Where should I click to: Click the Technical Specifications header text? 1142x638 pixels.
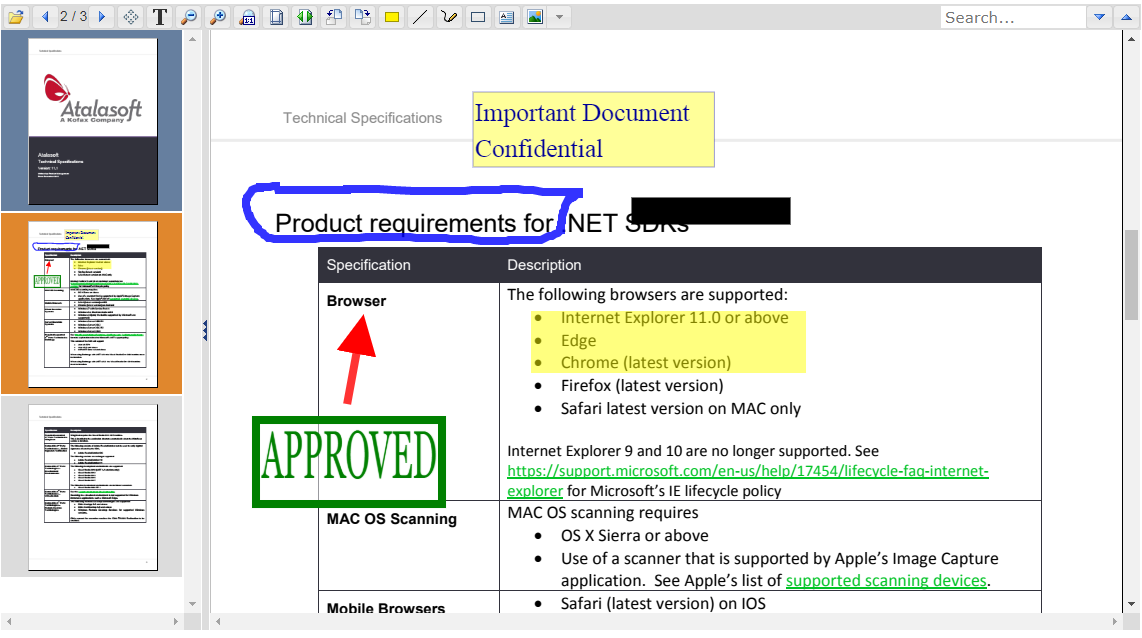(x=362, y=118)
